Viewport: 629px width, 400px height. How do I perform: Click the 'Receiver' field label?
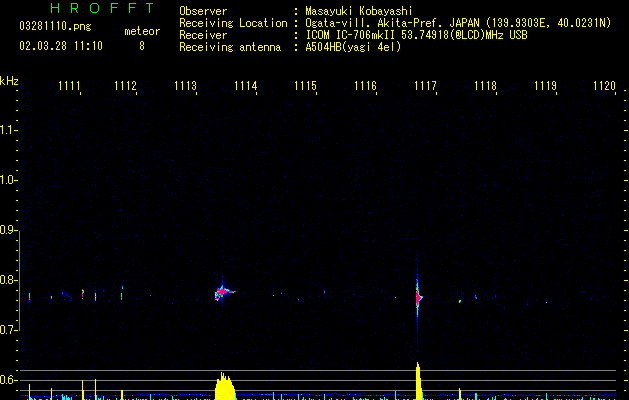click(203, 35)
